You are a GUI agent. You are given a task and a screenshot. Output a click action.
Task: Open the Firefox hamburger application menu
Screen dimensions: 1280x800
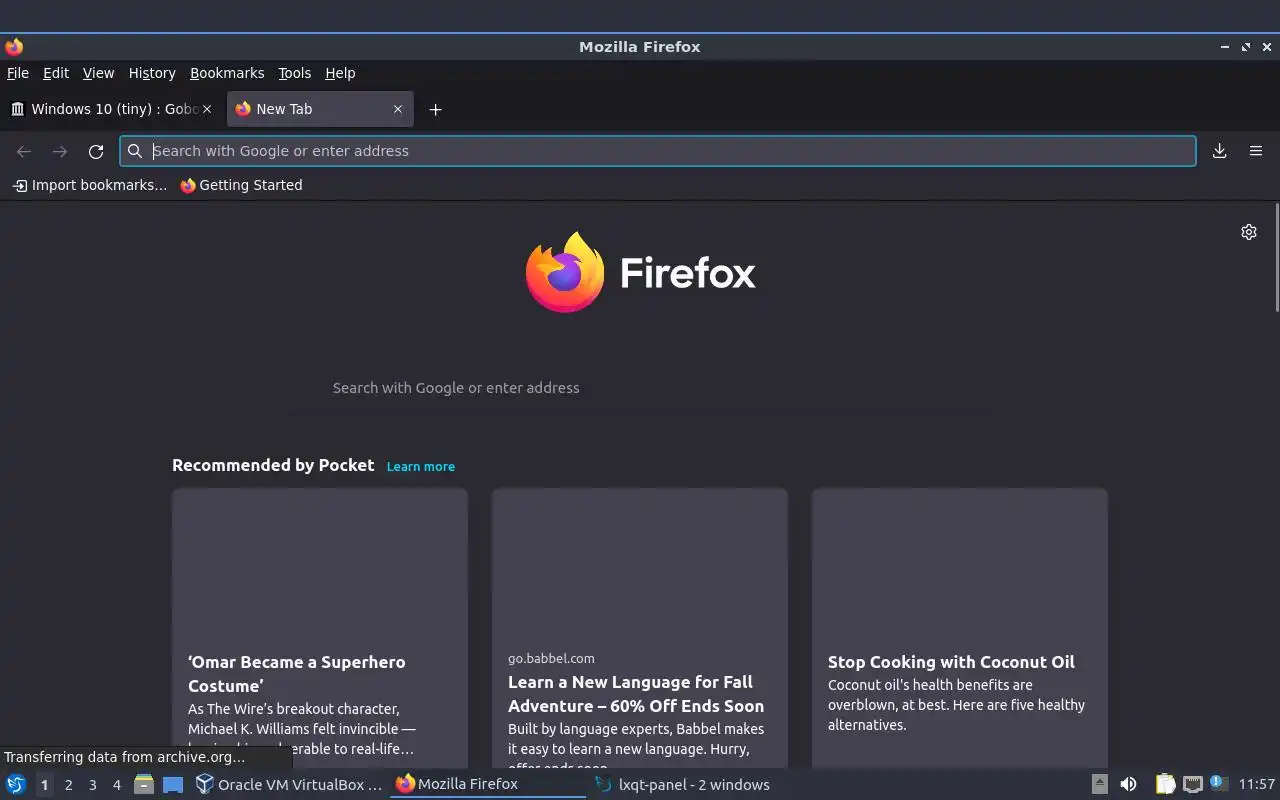click(1256, 151)
